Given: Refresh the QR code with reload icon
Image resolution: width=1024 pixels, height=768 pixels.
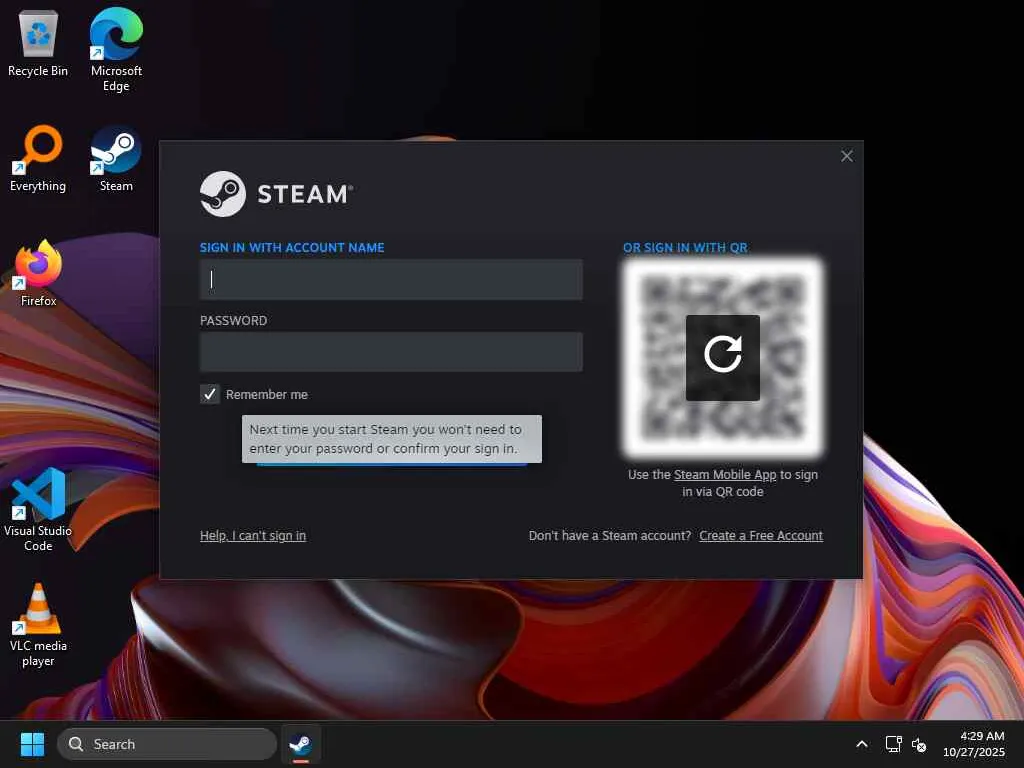Looking at the screenshot, I should tap(722, 358).
